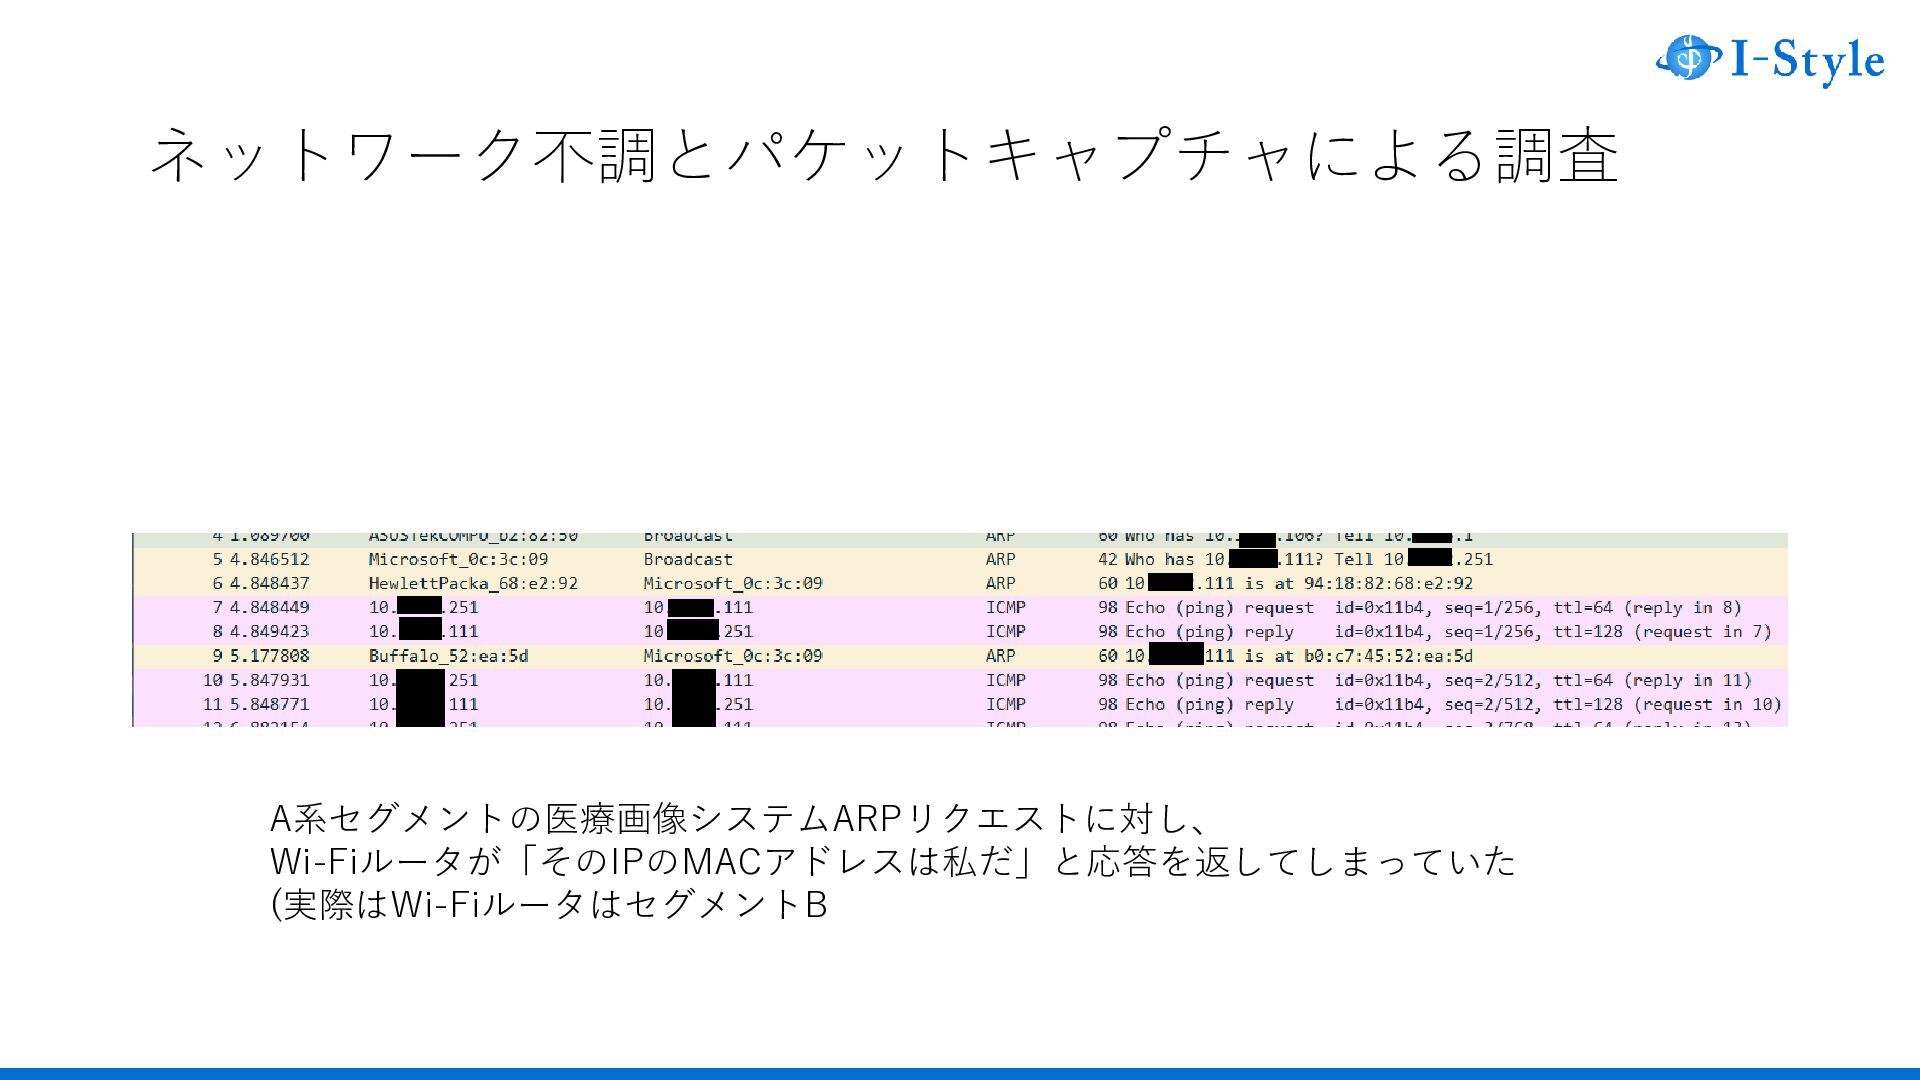The height and width of the screenshot is (1080, 1920).
Task: Click the slide title about packet capture
Action: click(883, 155)
